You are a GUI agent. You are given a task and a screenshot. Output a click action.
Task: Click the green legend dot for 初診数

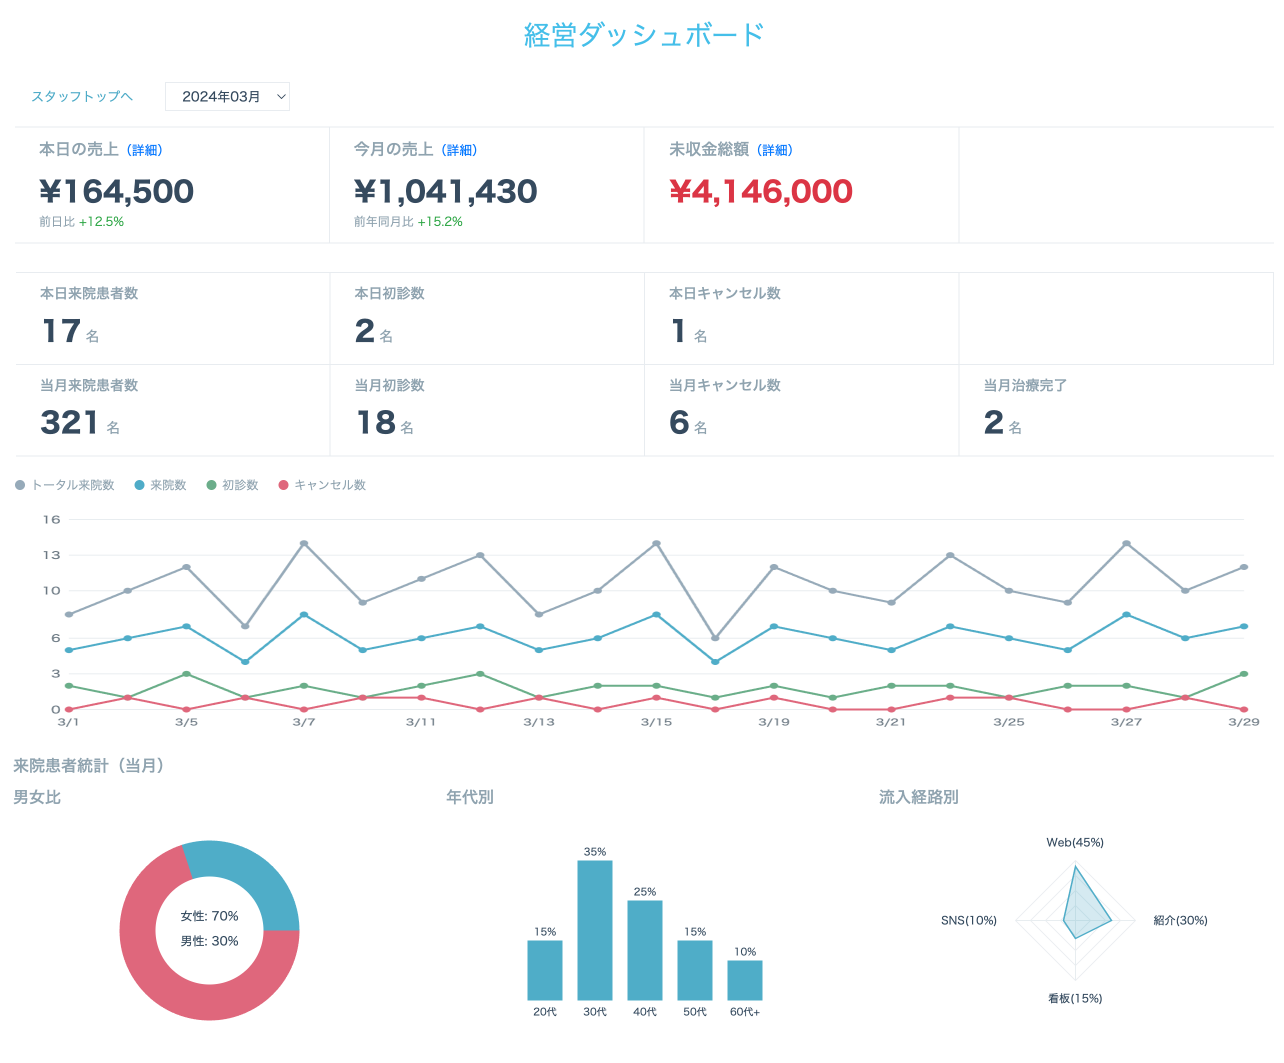pyautogui.click(x=211, y=485)
